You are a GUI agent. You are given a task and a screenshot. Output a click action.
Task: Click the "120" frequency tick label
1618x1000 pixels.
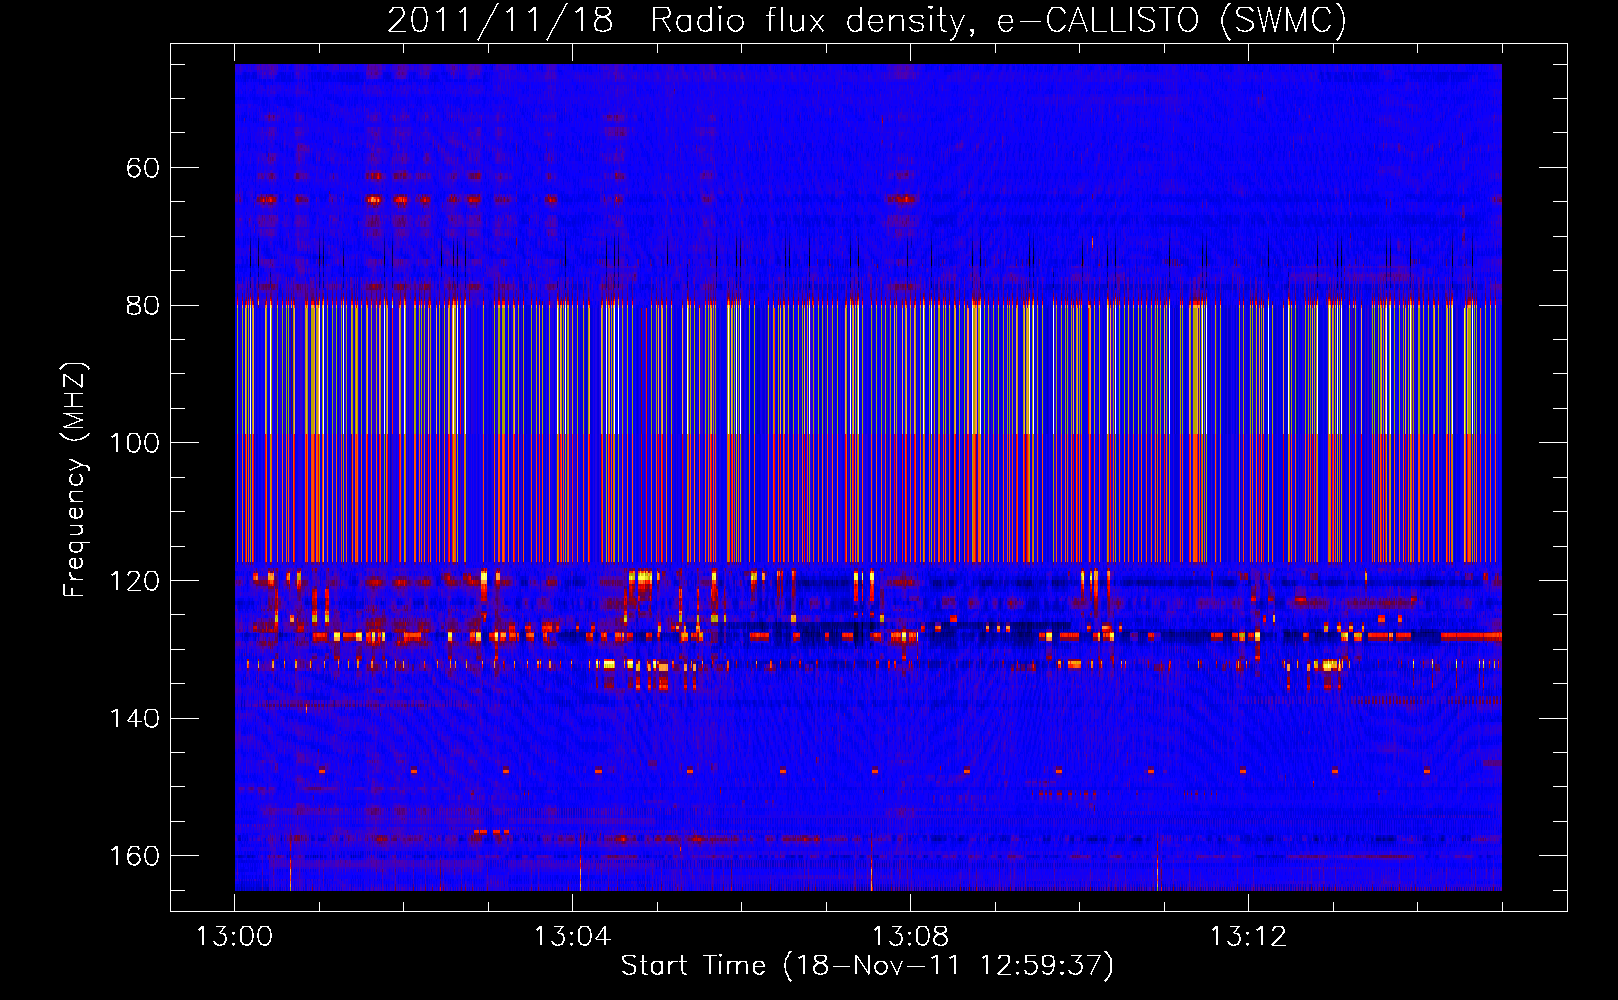click(x=135, y=581)
